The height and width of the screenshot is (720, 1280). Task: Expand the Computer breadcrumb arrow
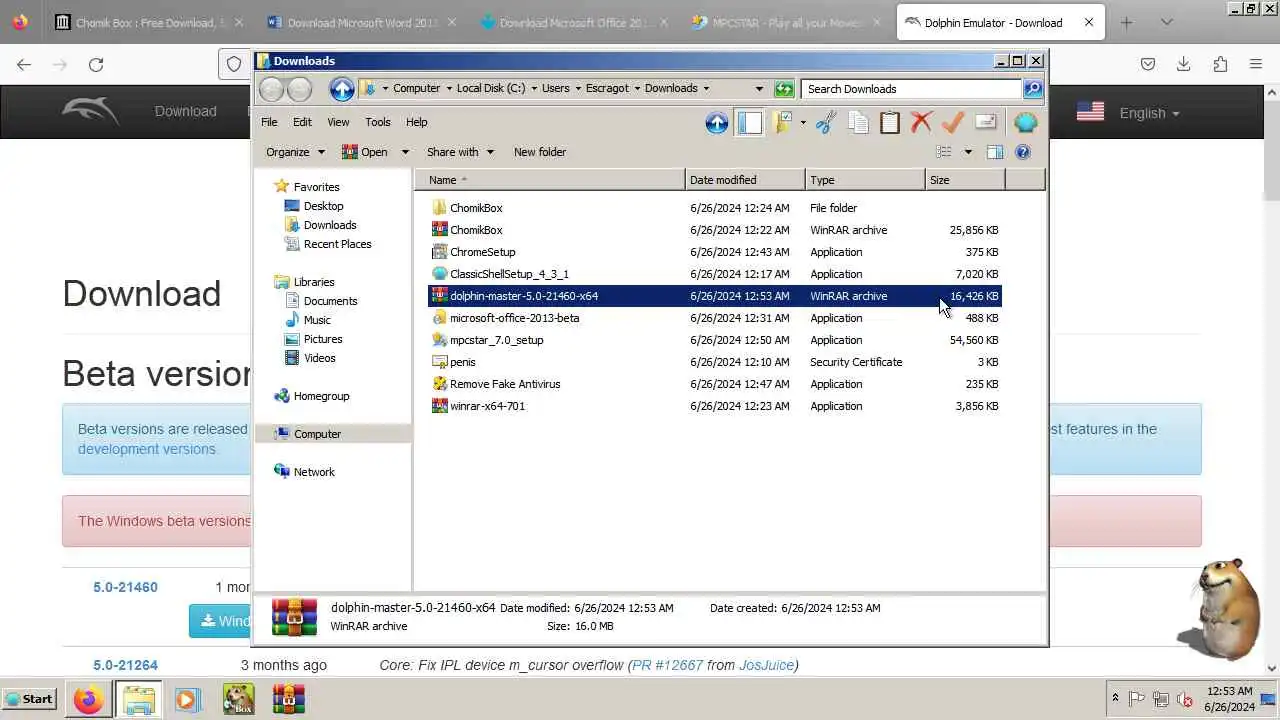click(449, 88)
